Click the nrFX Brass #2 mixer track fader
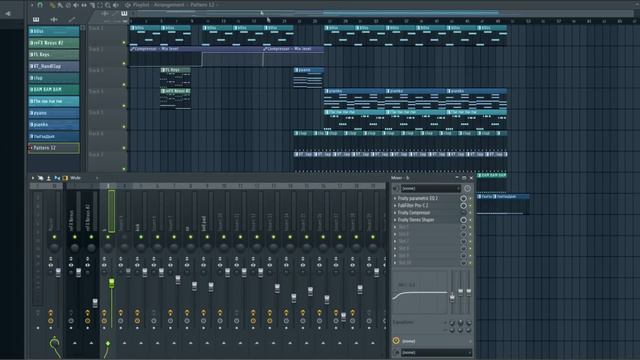The width and height of the screenshot is (640, 360). (x=95, y=302)
